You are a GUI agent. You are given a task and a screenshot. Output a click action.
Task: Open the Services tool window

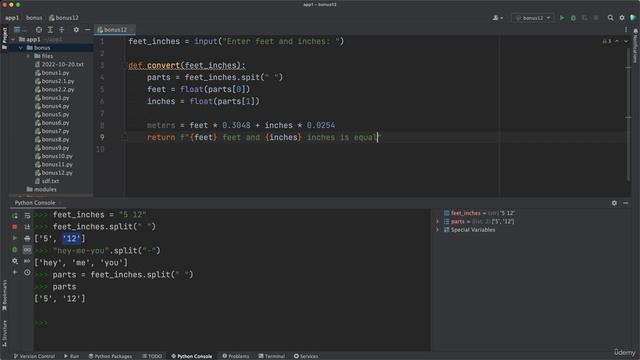[306, 356]
